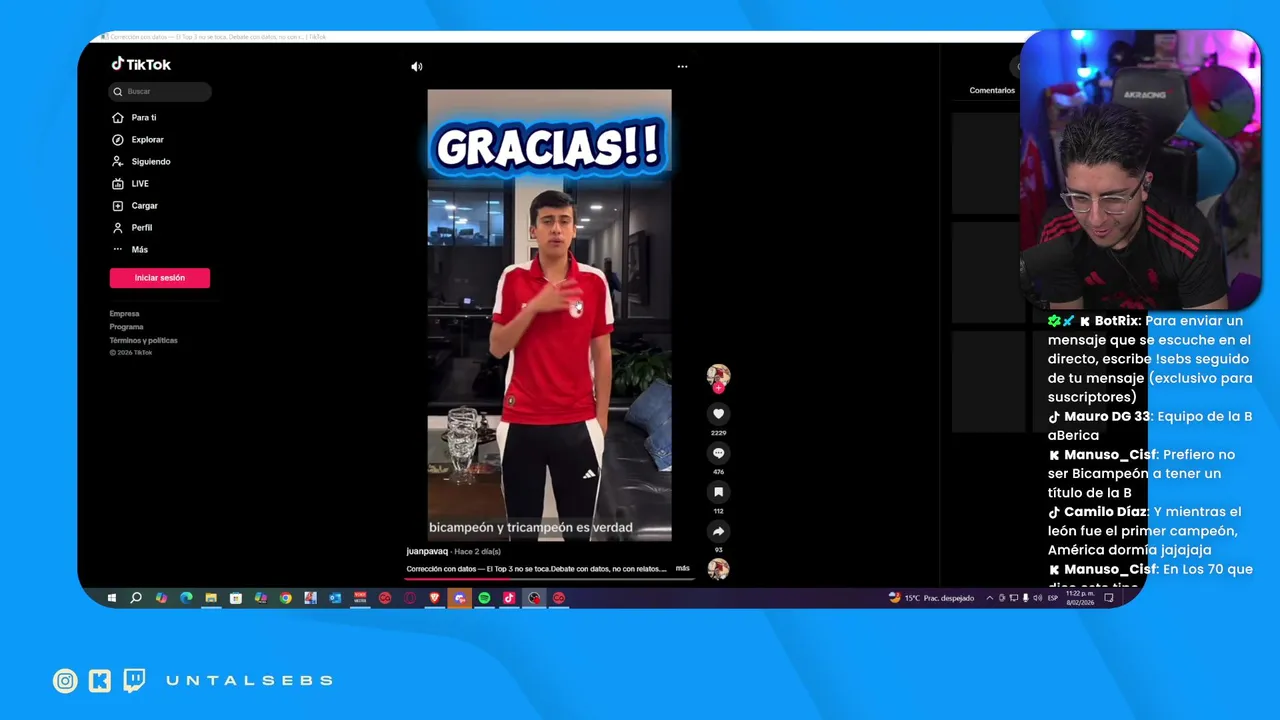The width and height of the screenshot is (1280, 720).
Task: Open the volume tray icon
Action: [x=1037, y=598]
